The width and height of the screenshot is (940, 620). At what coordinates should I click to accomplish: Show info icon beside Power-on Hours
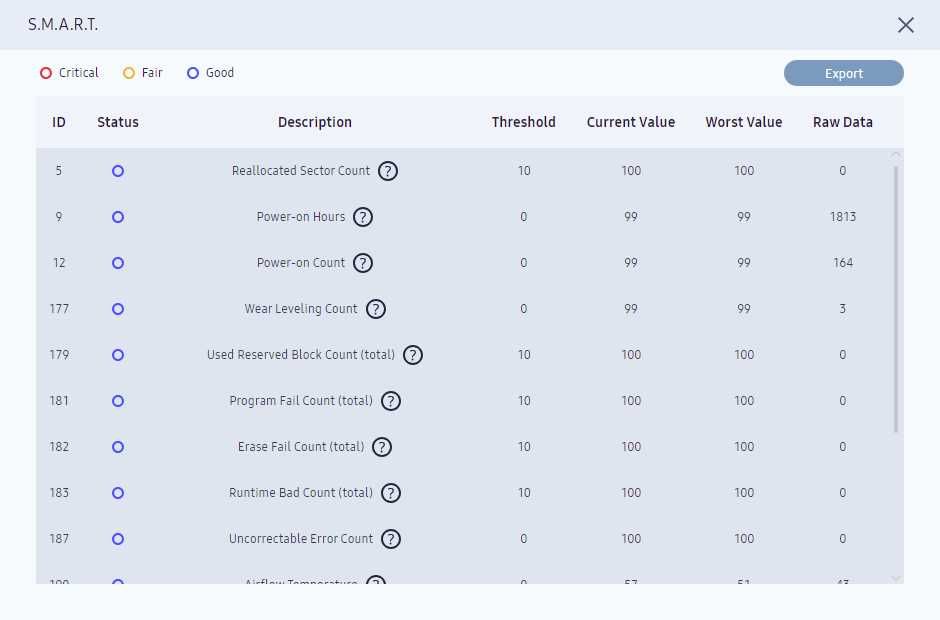[363, 217]
